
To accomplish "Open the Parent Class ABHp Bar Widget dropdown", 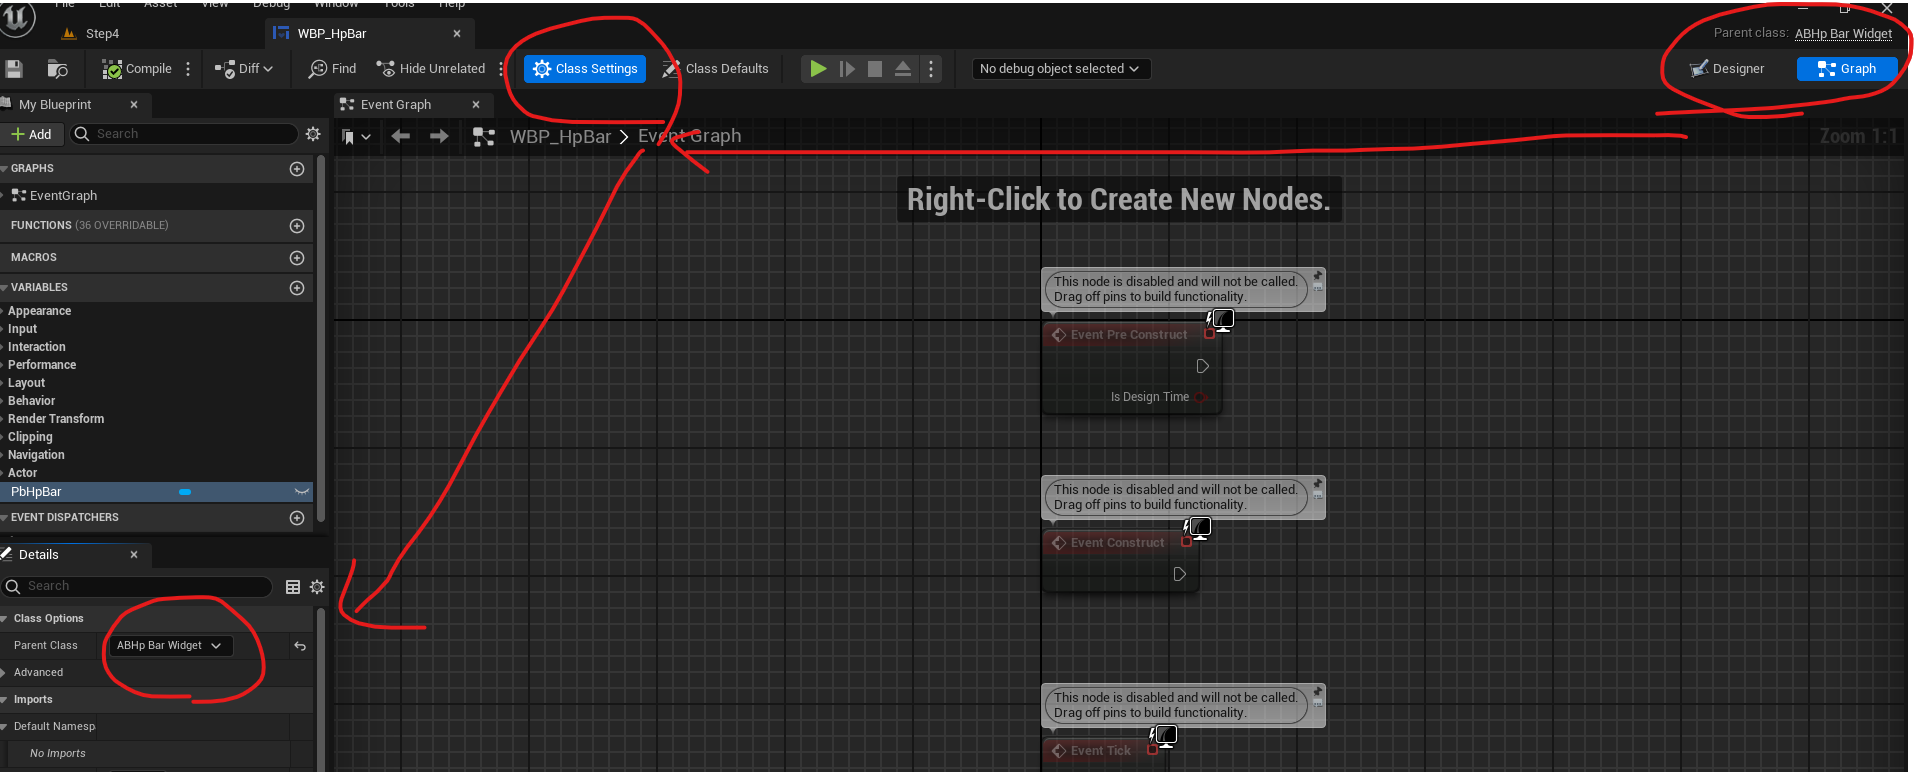I will [169, 646].
